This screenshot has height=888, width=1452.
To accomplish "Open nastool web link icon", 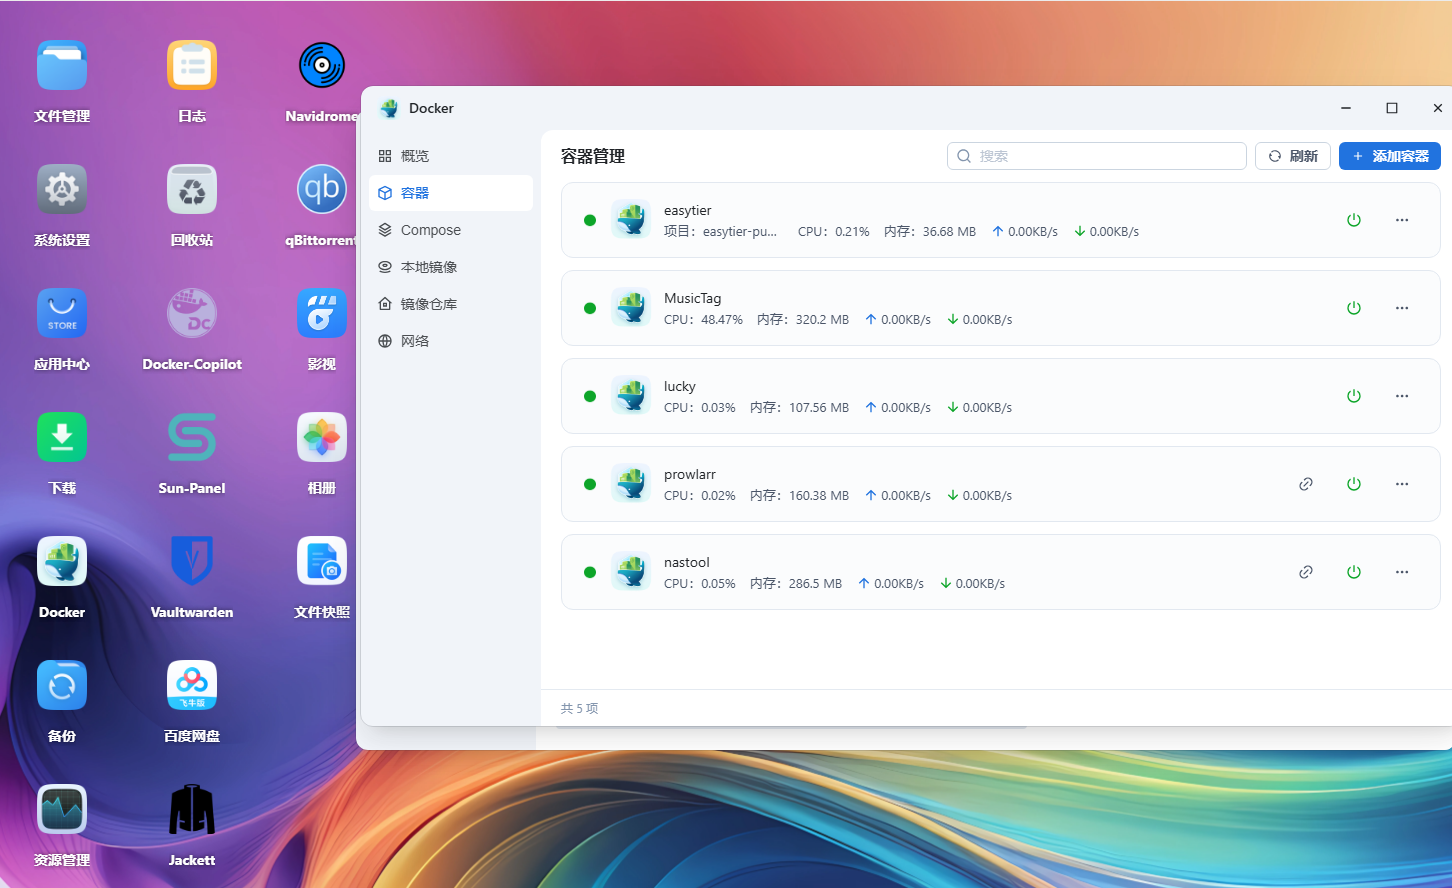I will [x=1306, y=572].
